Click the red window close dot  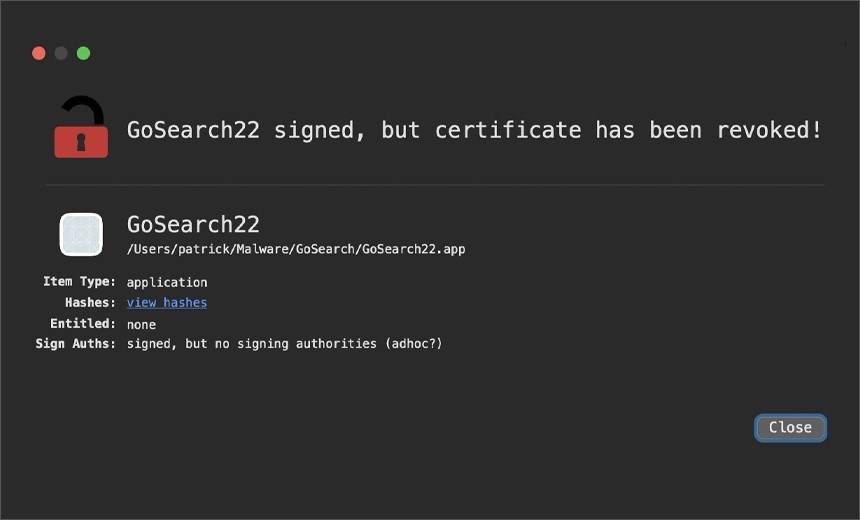(39, 53)
